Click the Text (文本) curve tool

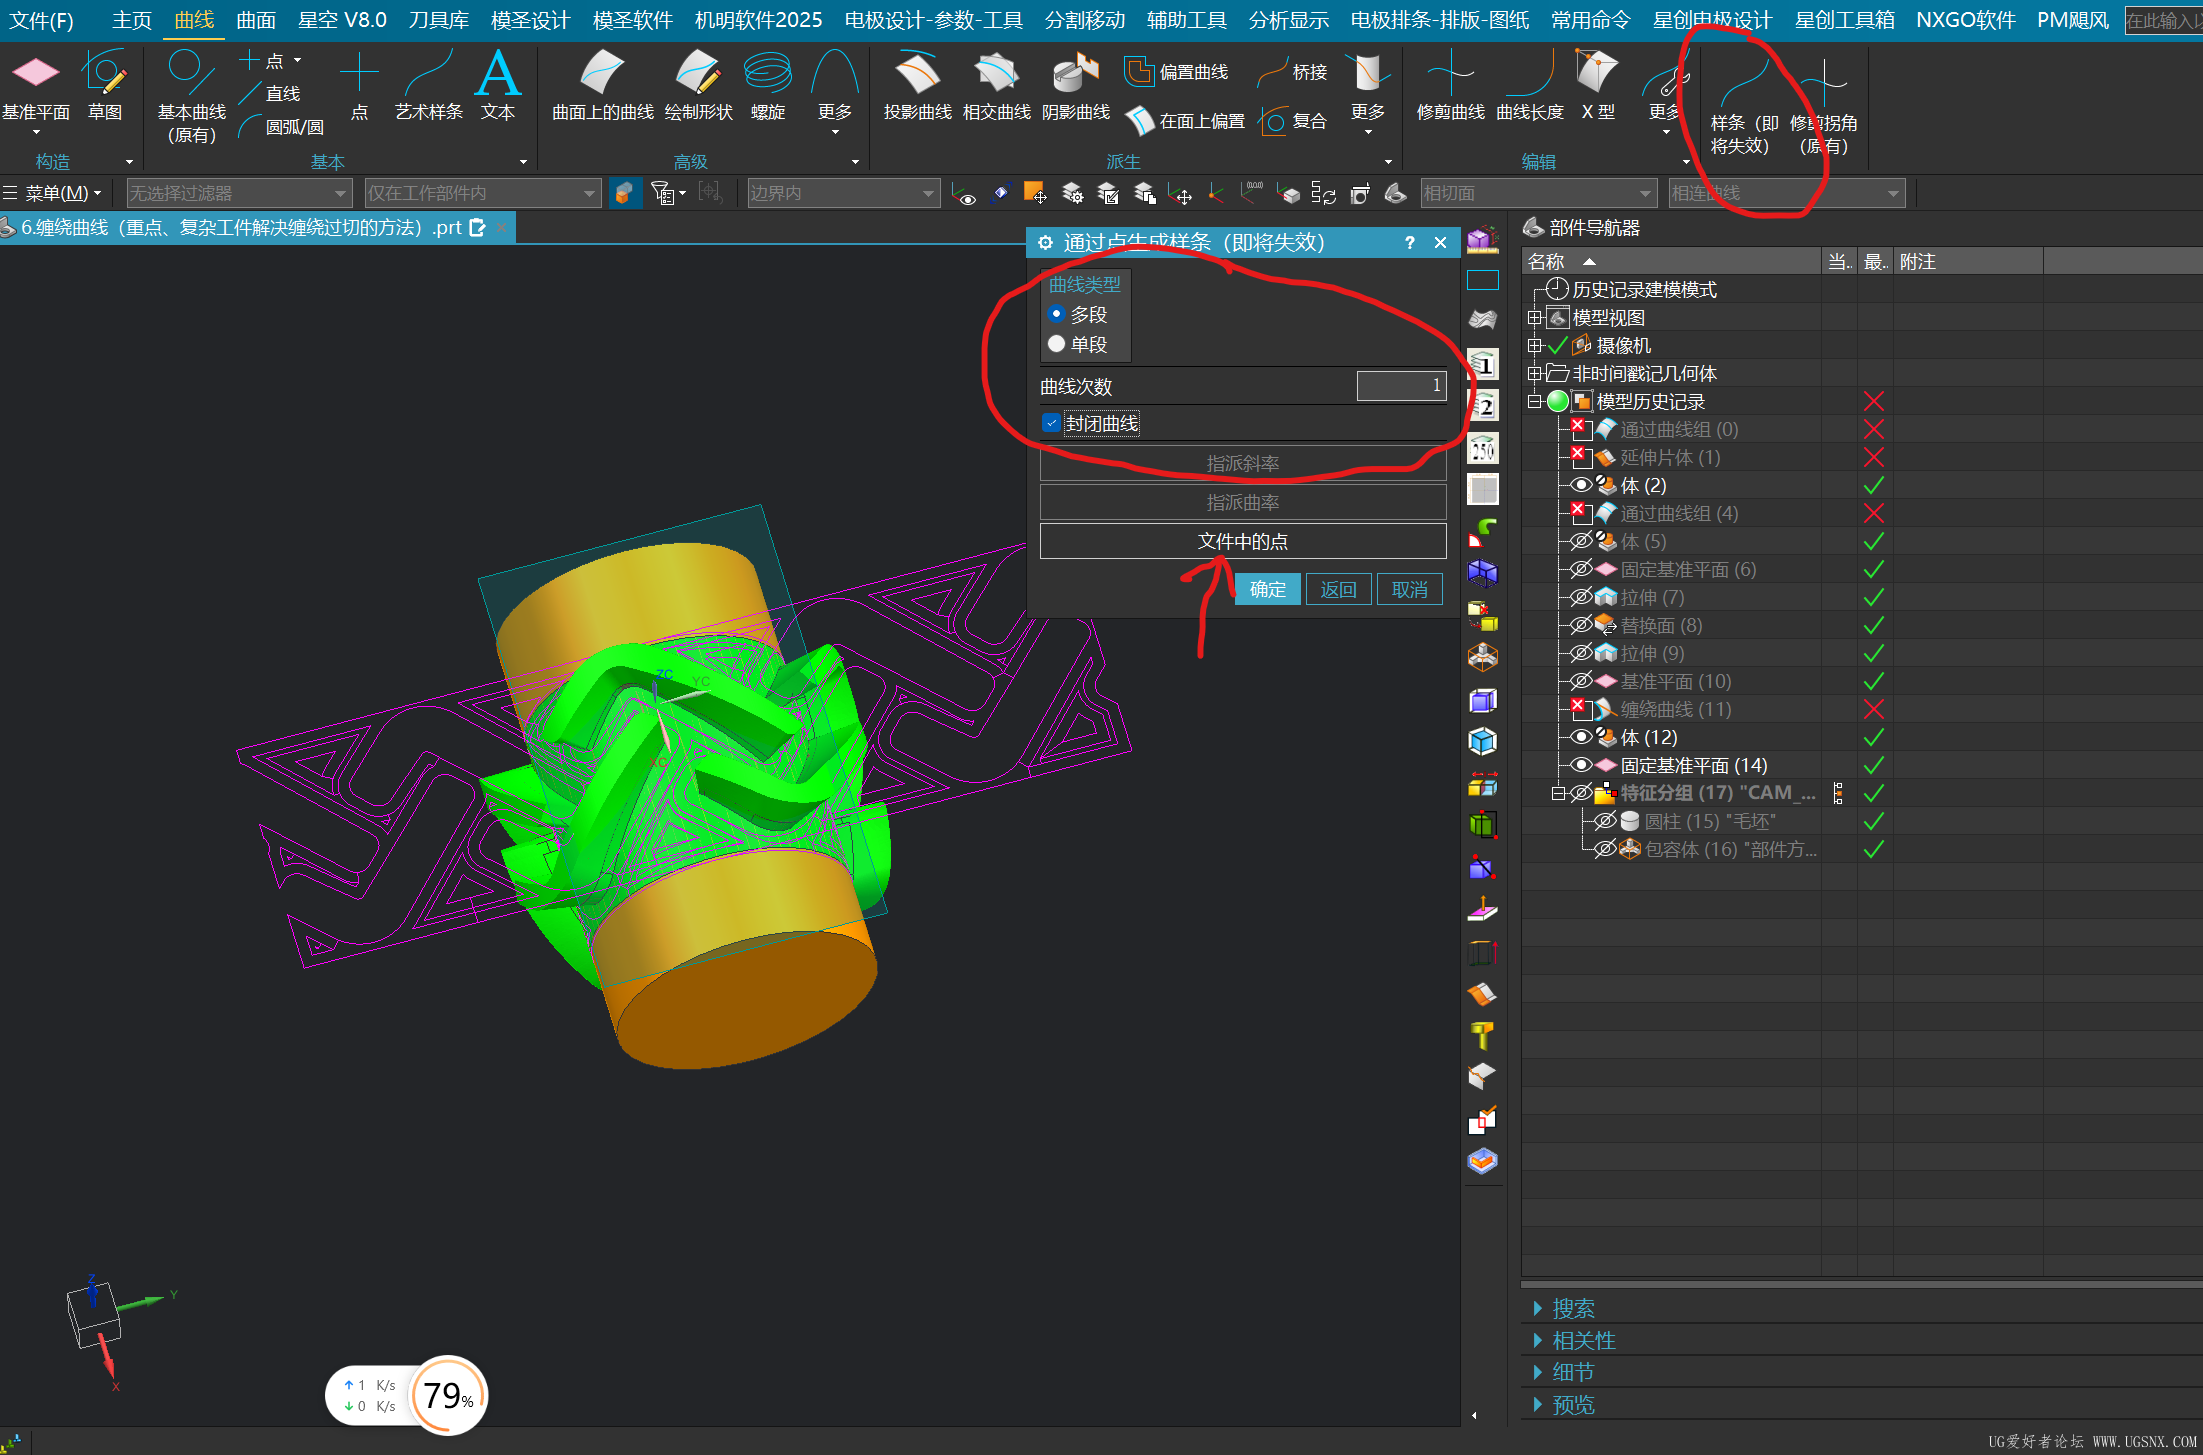497,76
